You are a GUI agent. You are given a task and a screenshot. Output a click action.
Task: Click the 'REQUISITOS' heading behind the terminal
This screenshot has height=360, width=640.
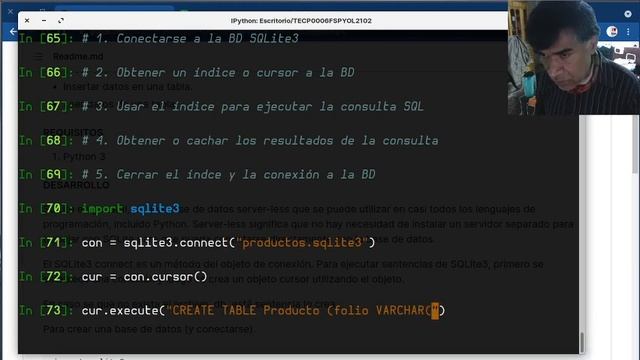73,132
